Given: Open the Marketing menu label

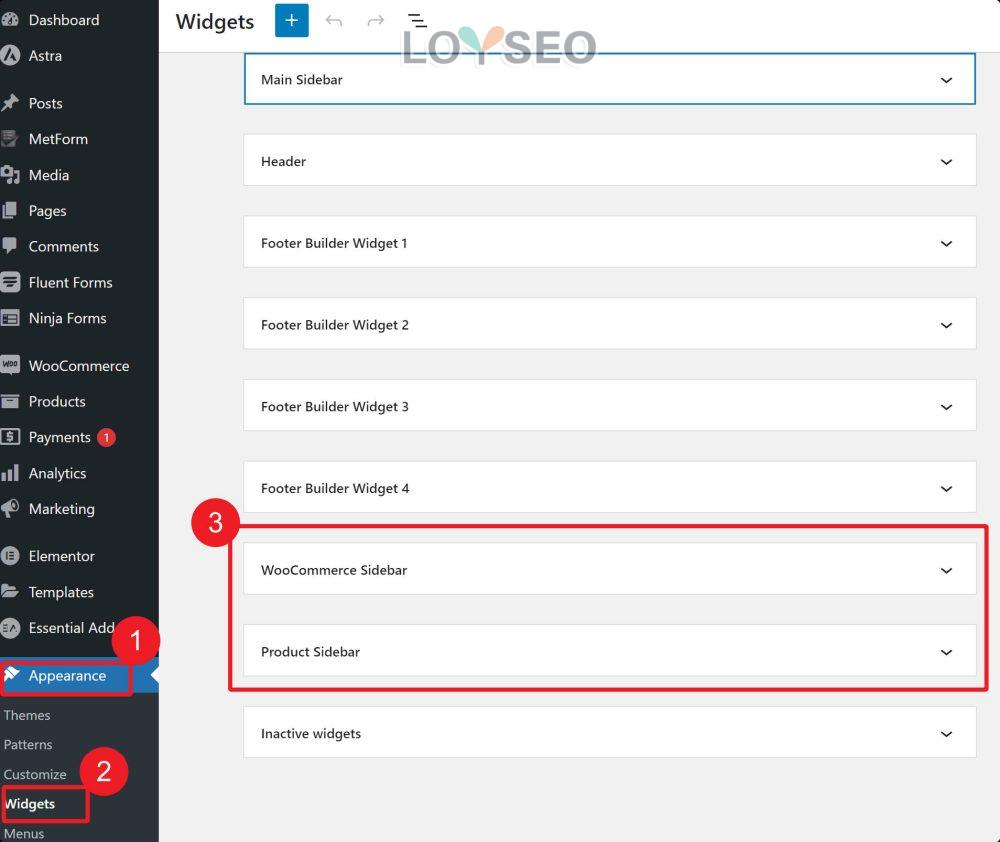Looking at the screenshot, I should pyautogui.click(x=62, y=509).
